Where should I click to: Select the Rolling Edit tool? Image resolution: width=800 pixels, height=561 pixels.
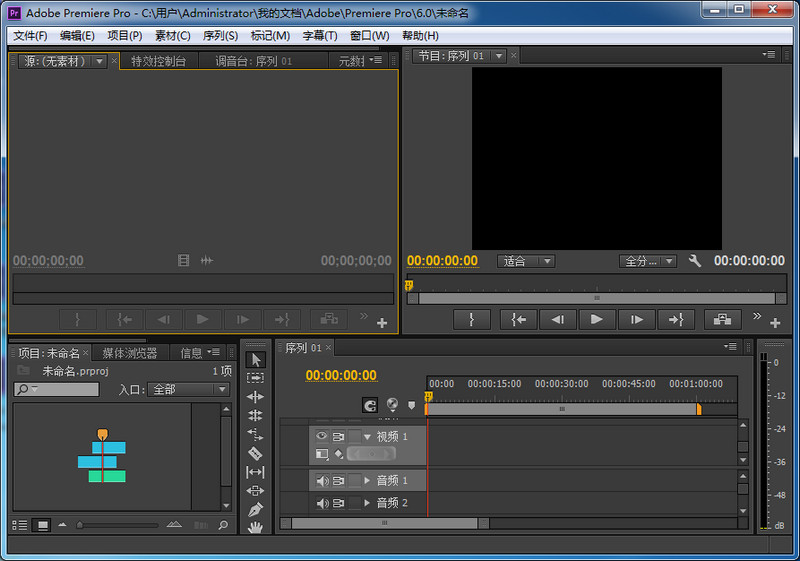point(256,415)
